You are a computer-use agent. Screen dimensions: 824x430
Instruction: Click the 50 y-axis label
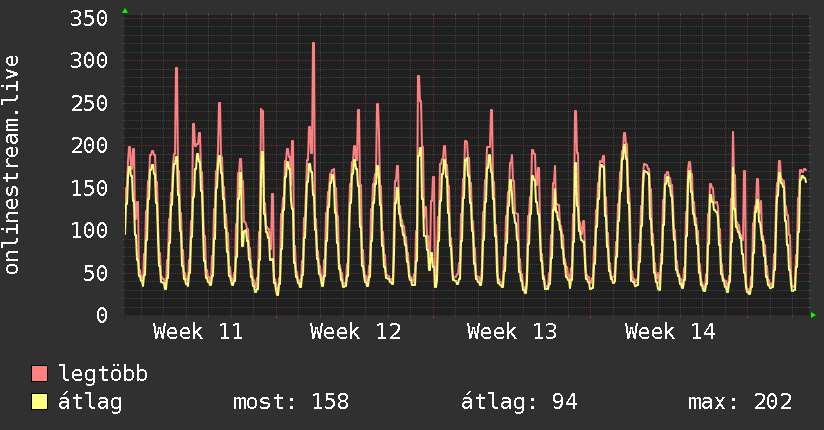click(x=95, y=273)
